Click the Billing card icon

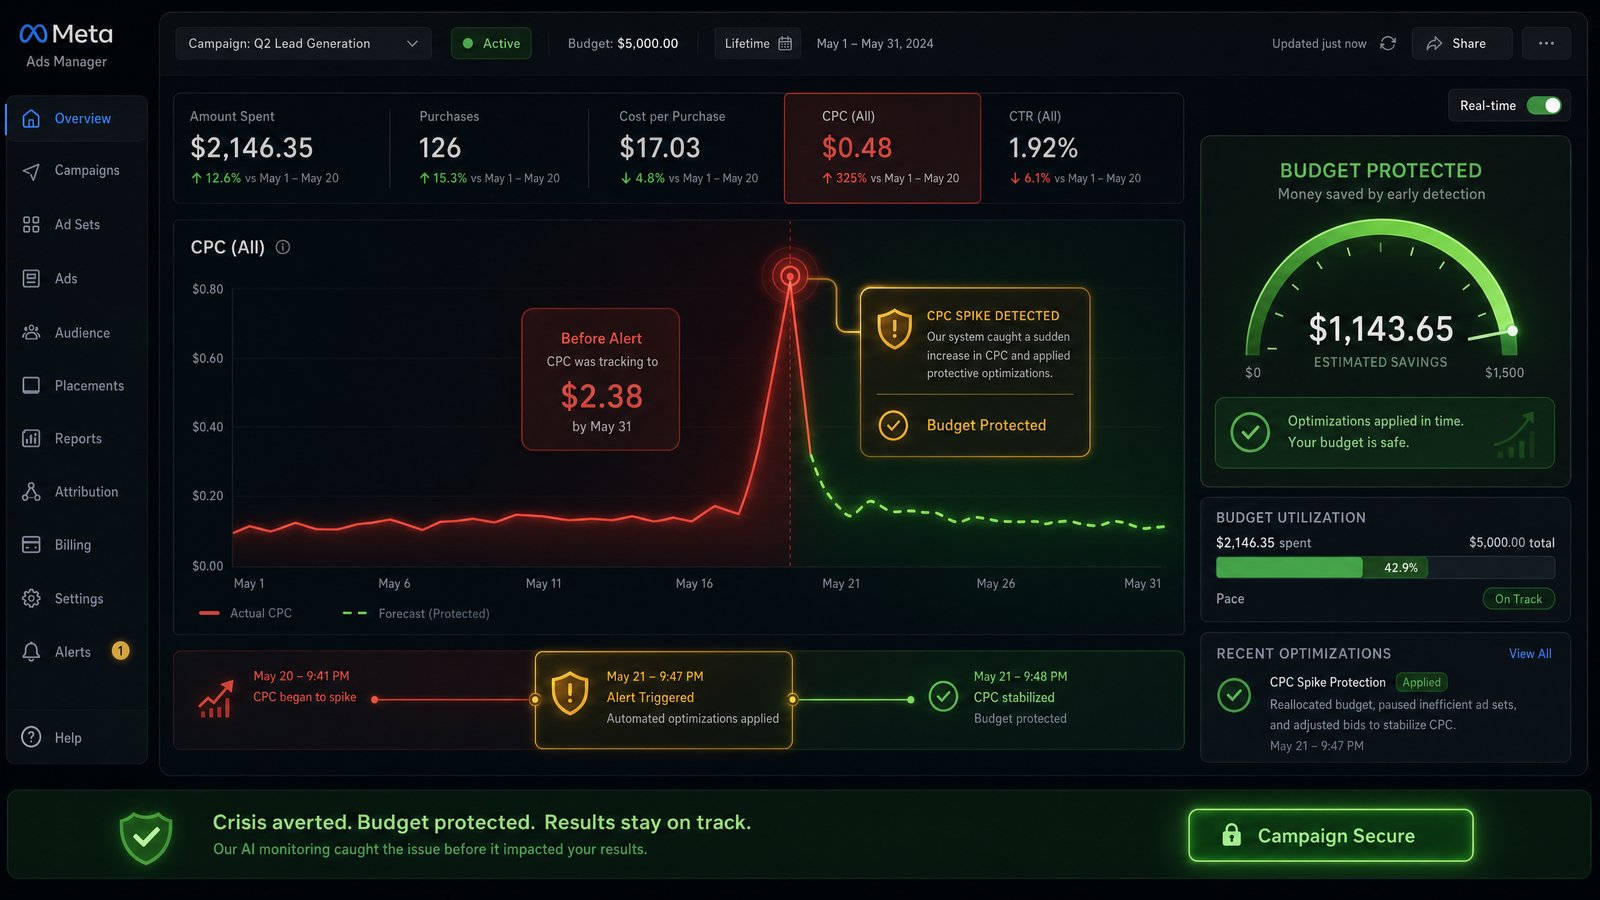tap(31, 544)
